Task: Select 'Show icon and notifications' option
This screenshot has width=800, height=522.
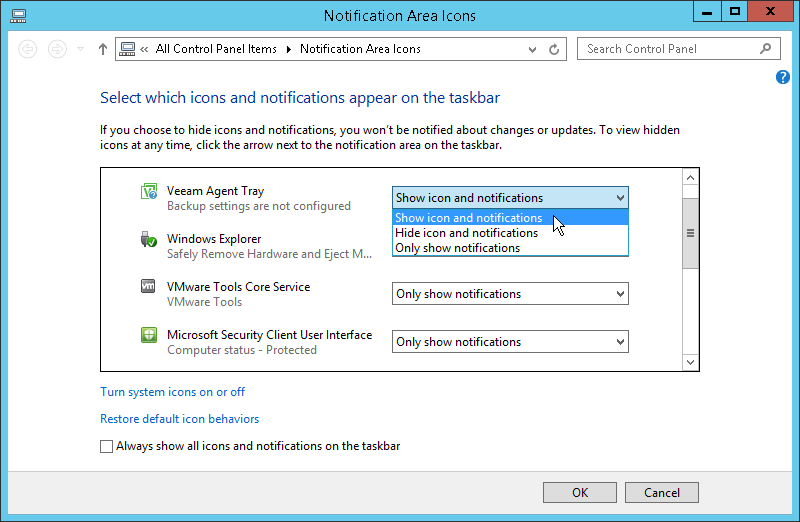Action: pos(510,218)
